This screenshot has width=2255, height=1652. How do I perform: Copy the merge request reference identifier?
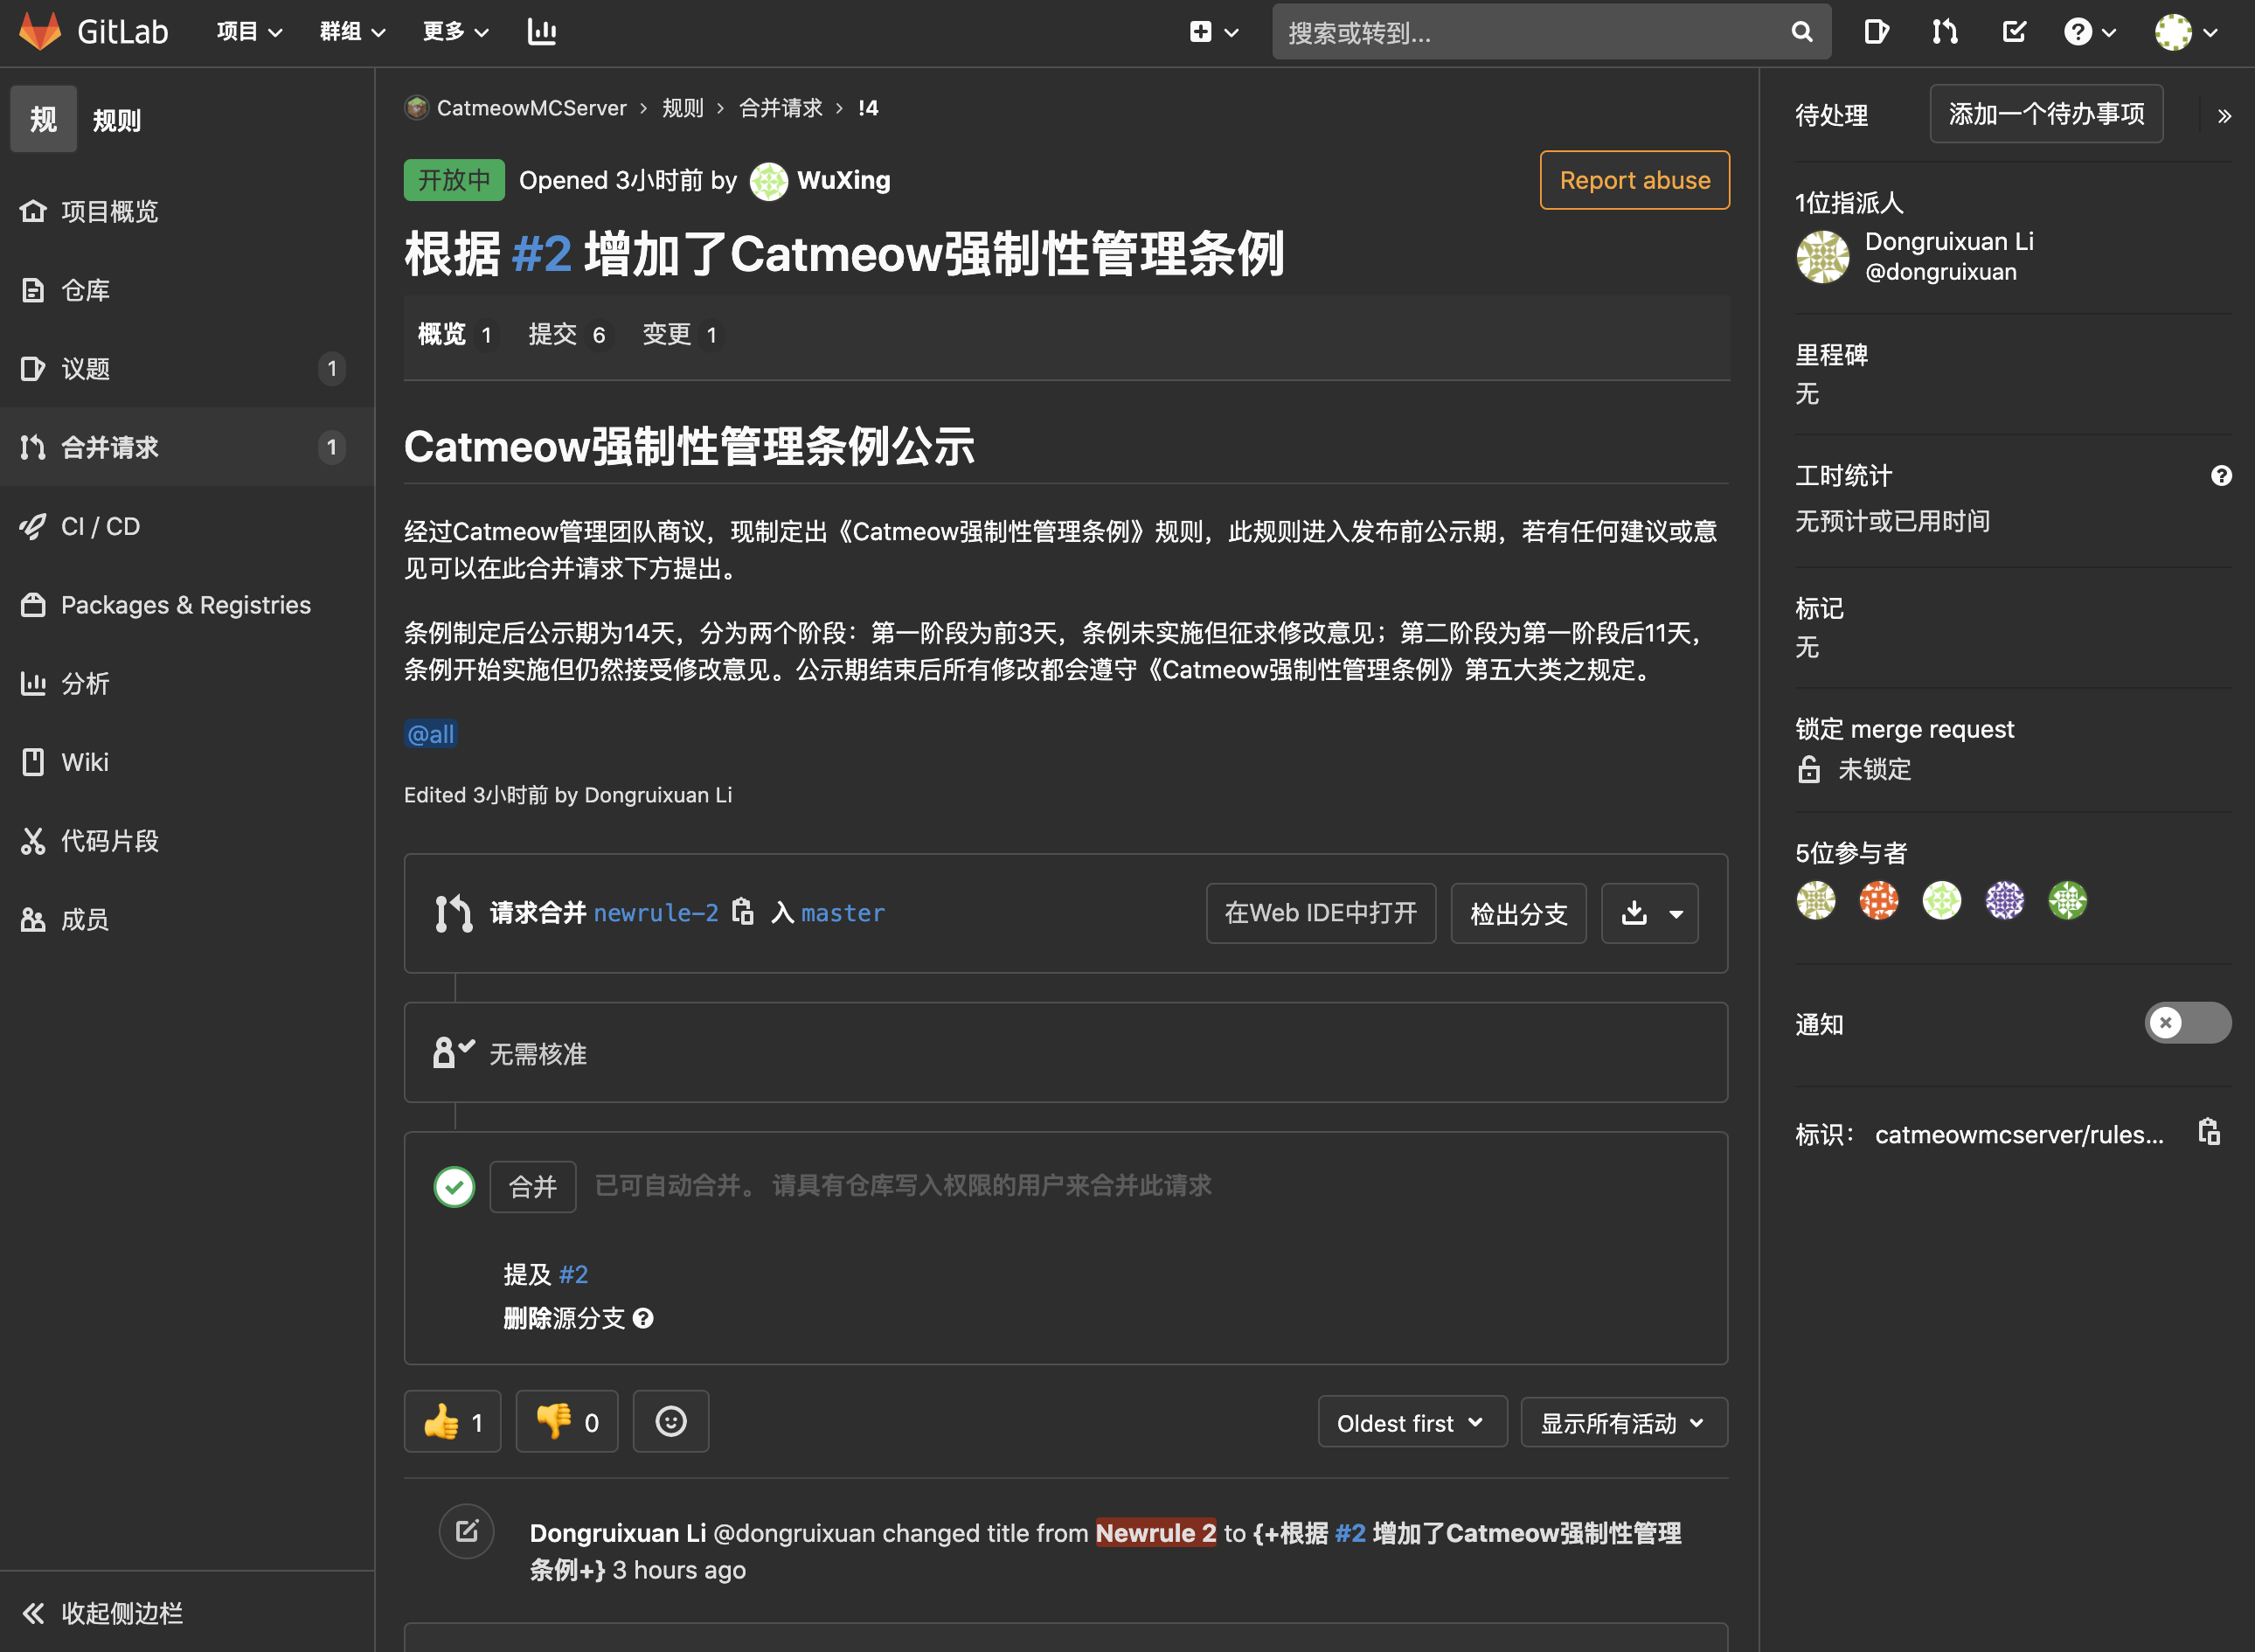(x=2208, y=1132)
